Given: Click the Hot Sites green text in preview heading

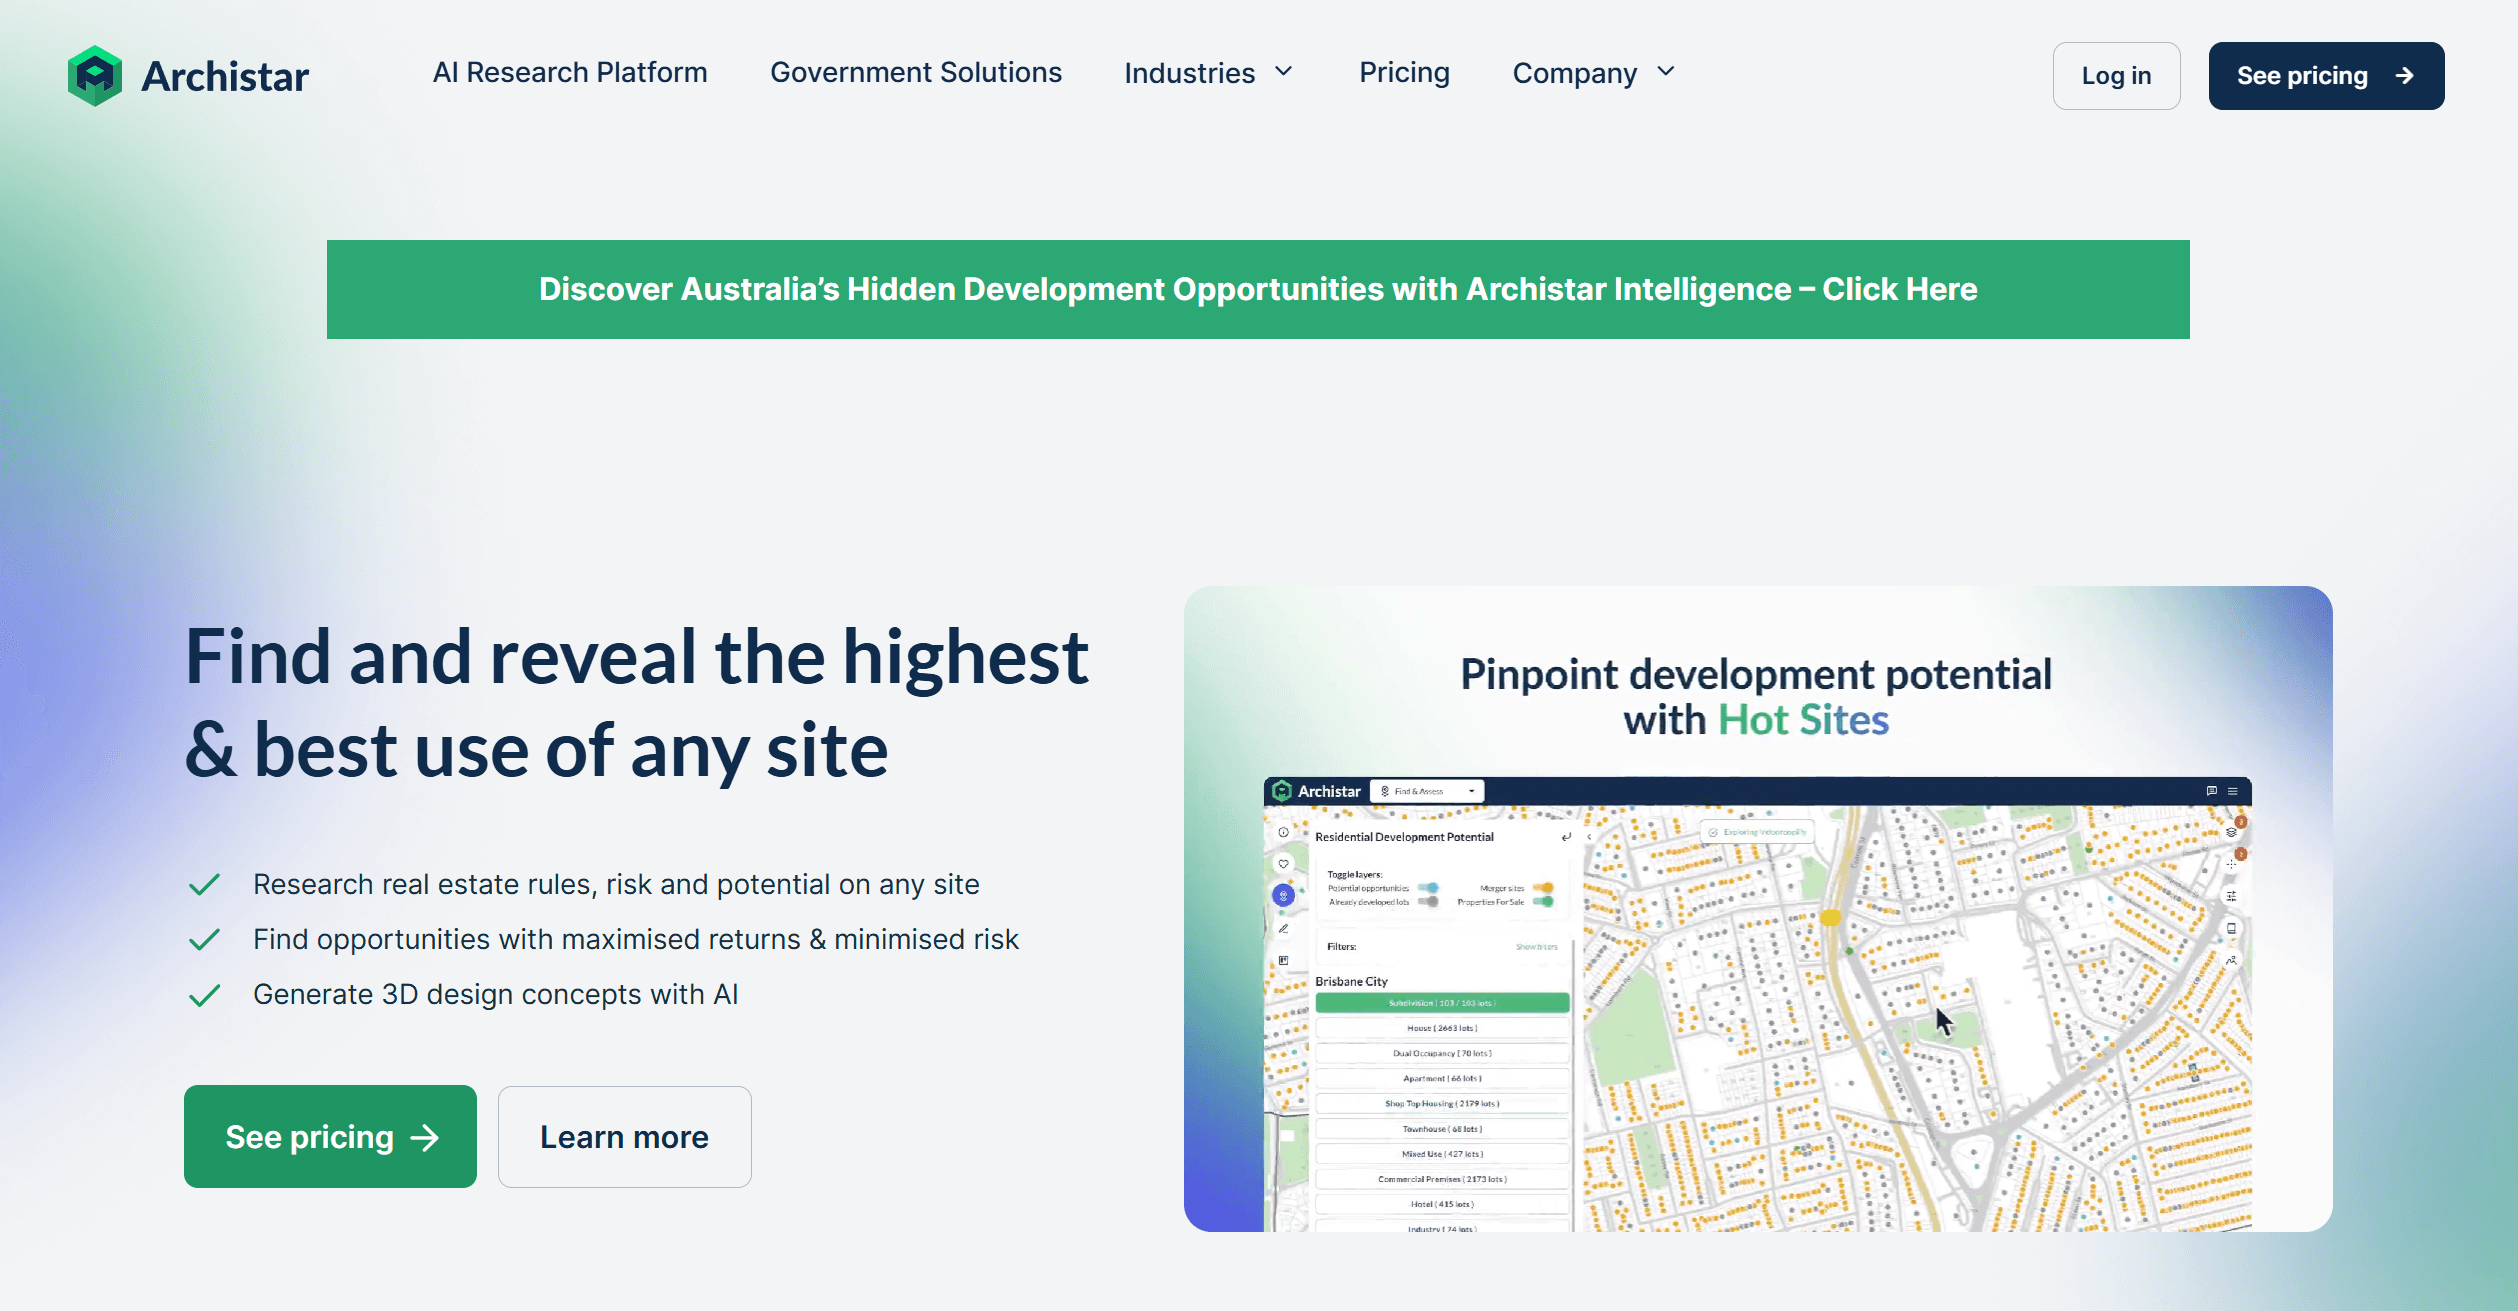Looking at the screenshot, I should point(1803,720).
